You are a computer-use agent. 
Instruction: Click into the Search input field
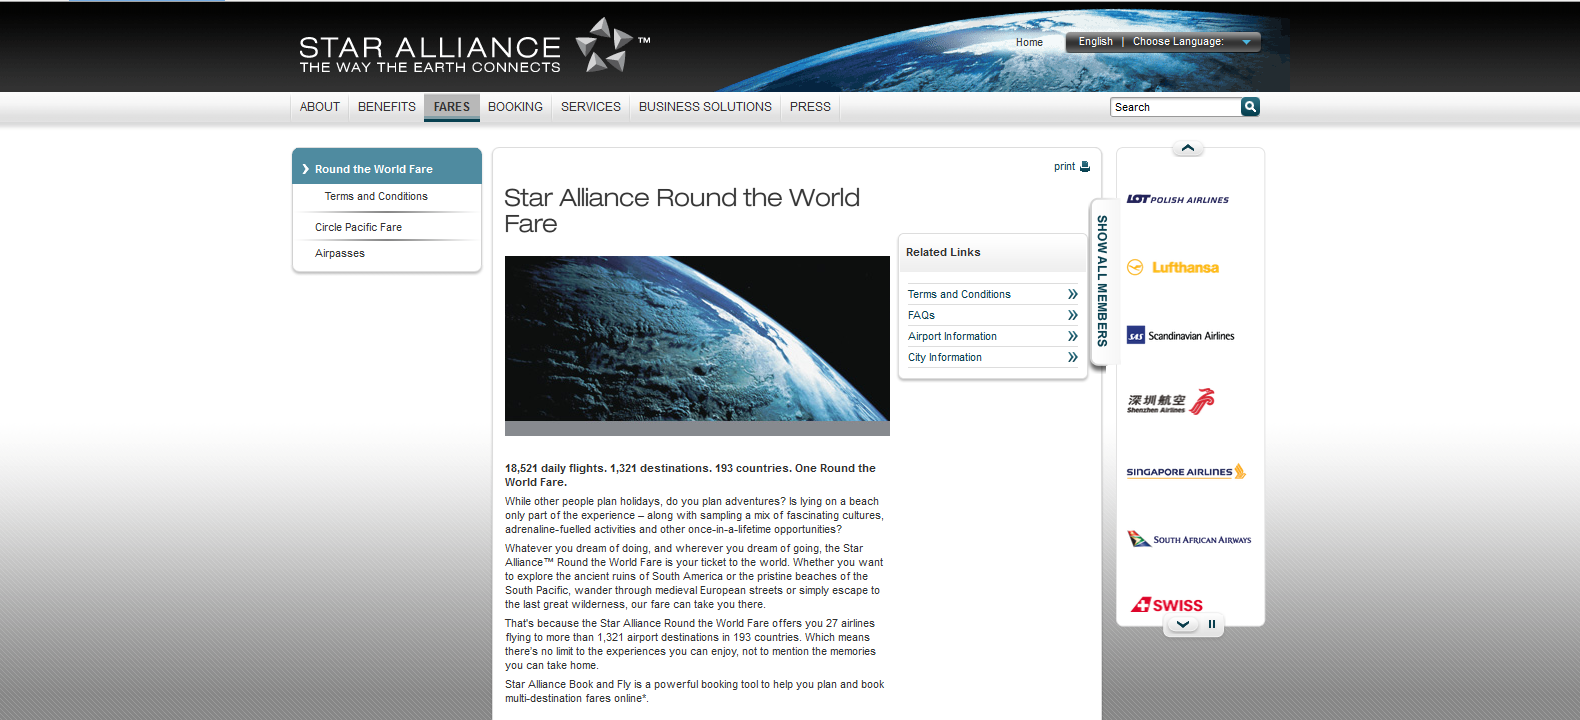[x=1175, y=107]
